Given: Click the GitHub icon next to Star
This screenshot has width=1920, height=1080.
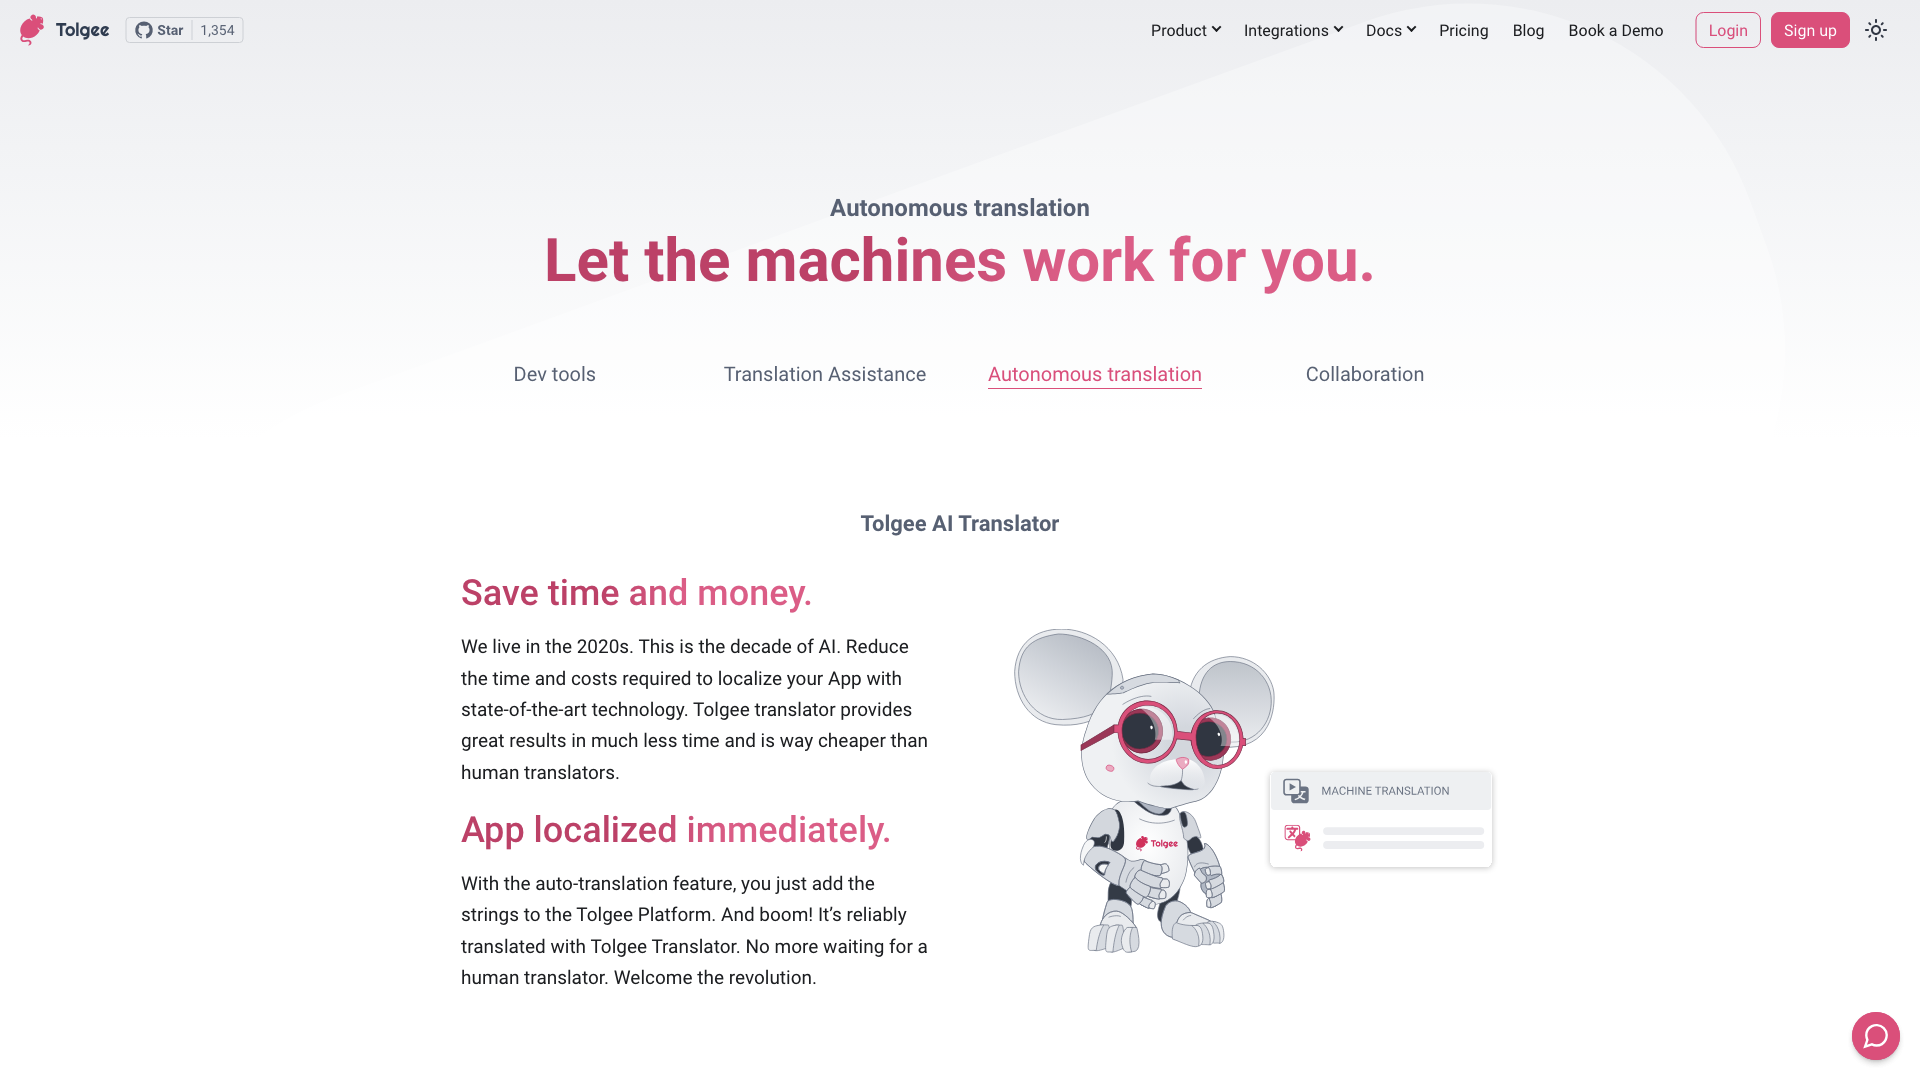Looking at the screenshot, I should [x=144, y=29].
